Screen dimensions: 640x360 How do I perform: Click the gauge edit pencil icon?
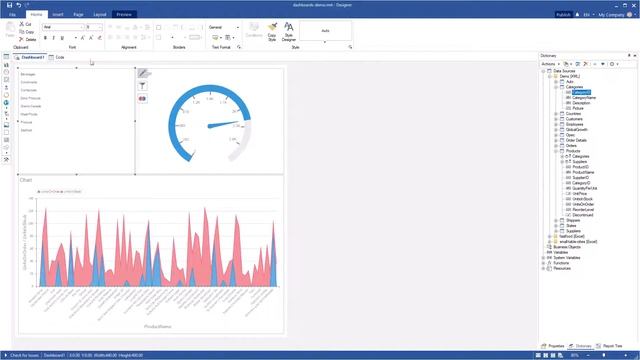(142, 73)
